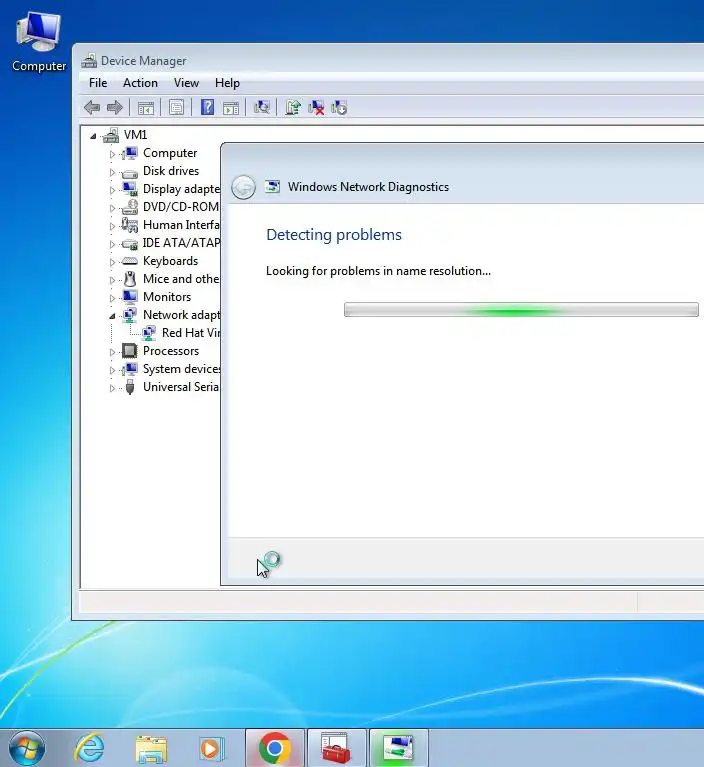Expand Universal Serial Bus controllers category

[112, 388]
